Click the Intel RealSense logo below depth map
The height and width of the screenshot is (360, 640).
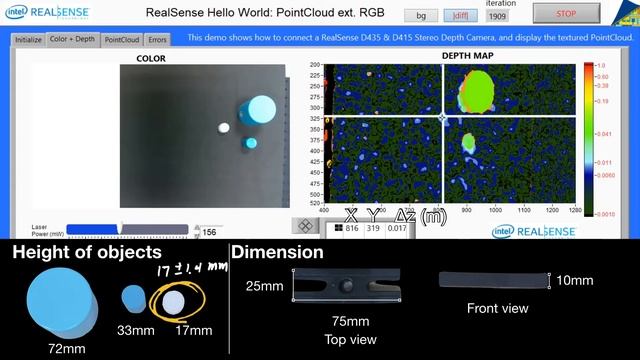coord(534,231)
